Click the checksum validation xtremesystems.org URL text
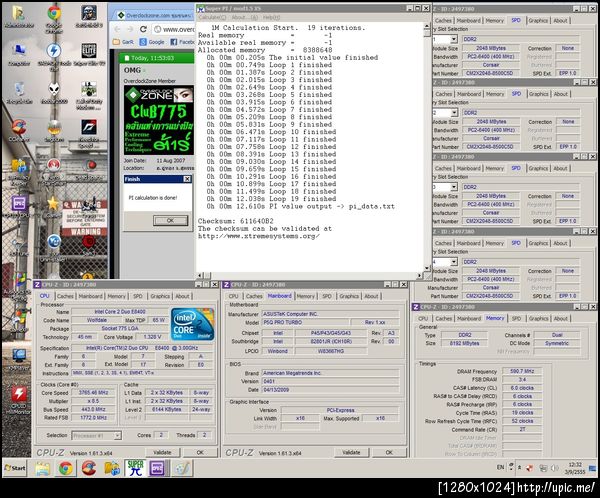Screen dimensions: 600x498 tap(259, 236)
